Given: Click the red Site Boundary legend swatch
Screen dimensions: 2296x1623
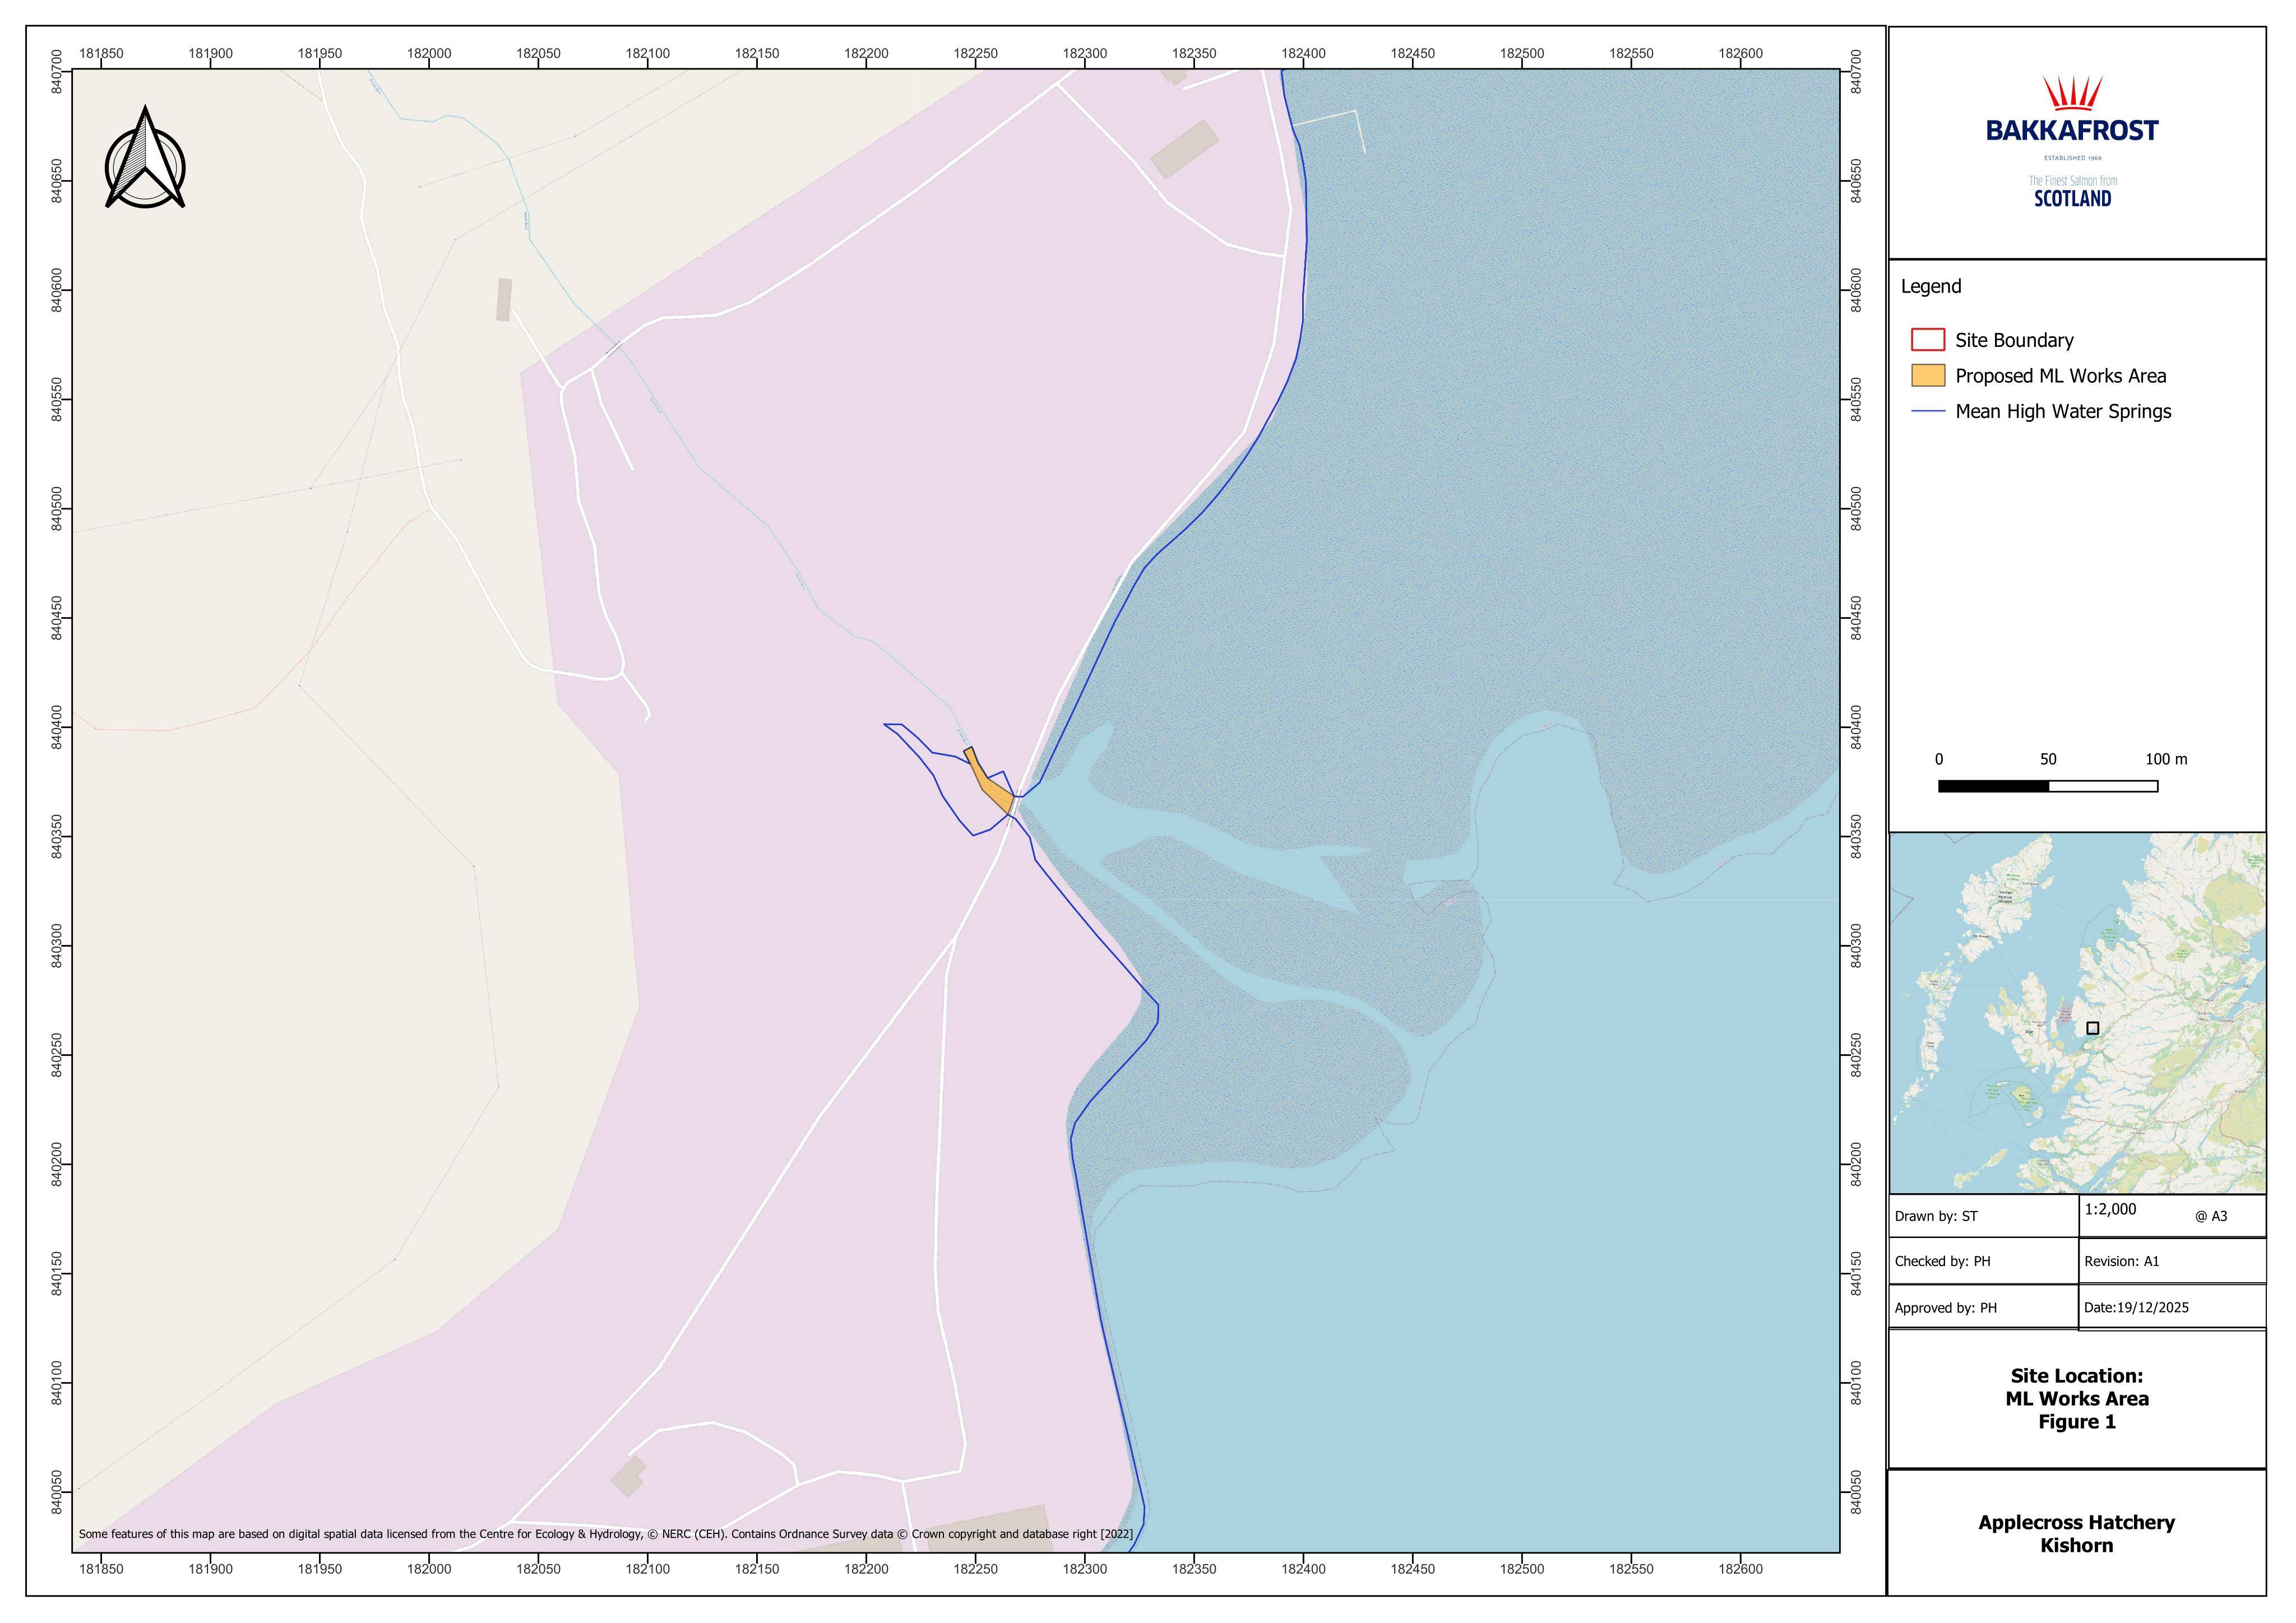Looking at the screenshot, I should click(1928, 340).
